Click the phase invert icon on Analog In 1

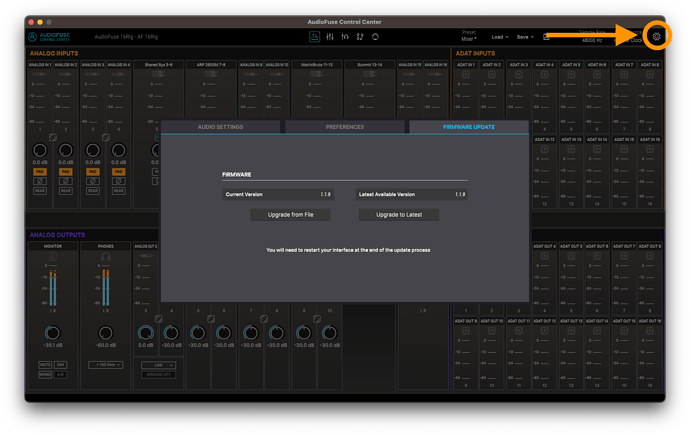(40, 181)
